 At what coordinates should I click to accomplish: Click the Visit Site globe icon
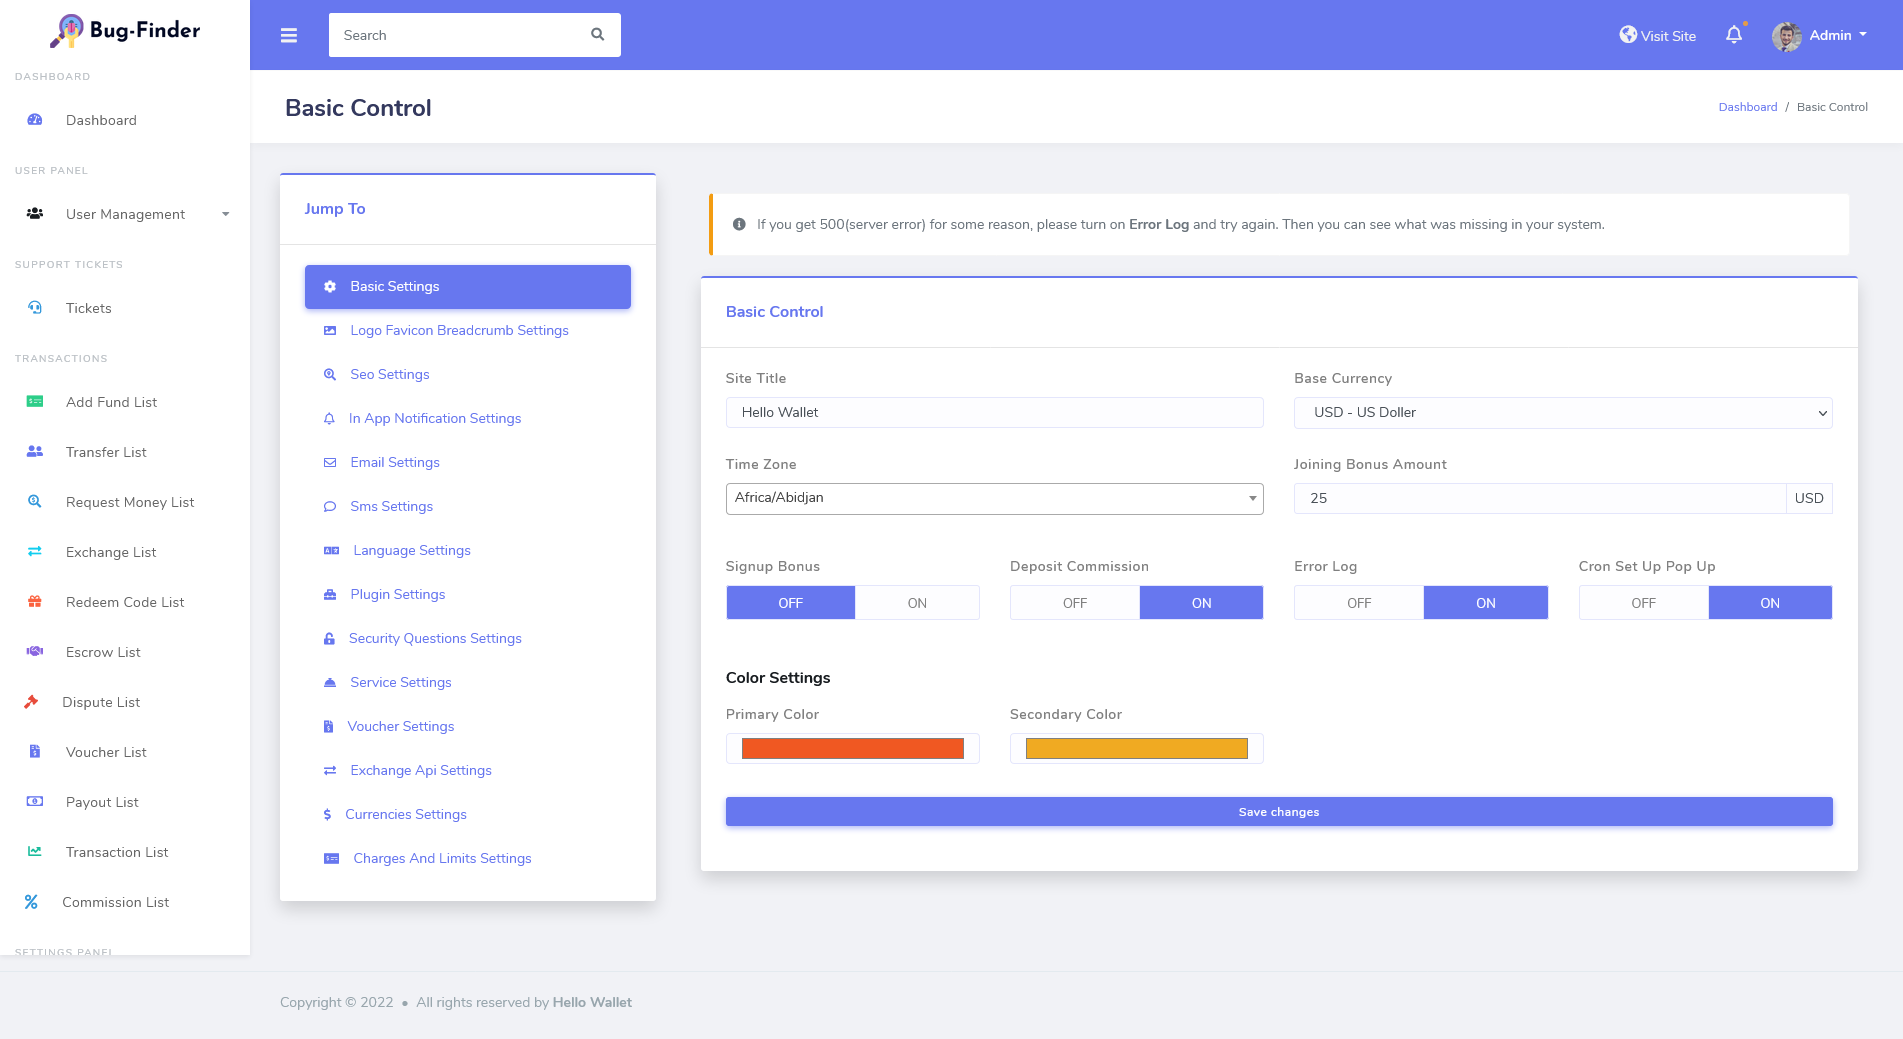coord(1628,35)
